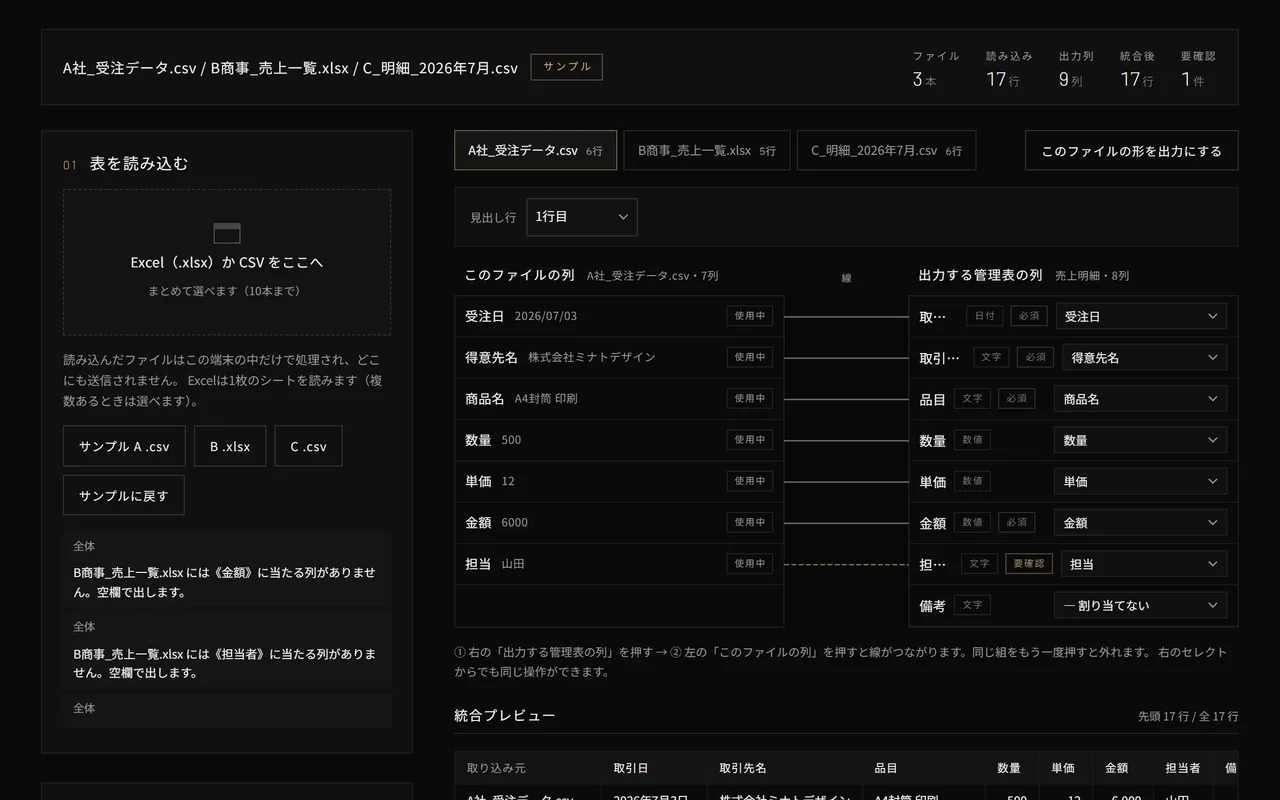Switch to the C_明細_2026年7月.csv tab
Image resolution: width=1280 pixels, height=800 pixels.
click(x=886, y=150)
